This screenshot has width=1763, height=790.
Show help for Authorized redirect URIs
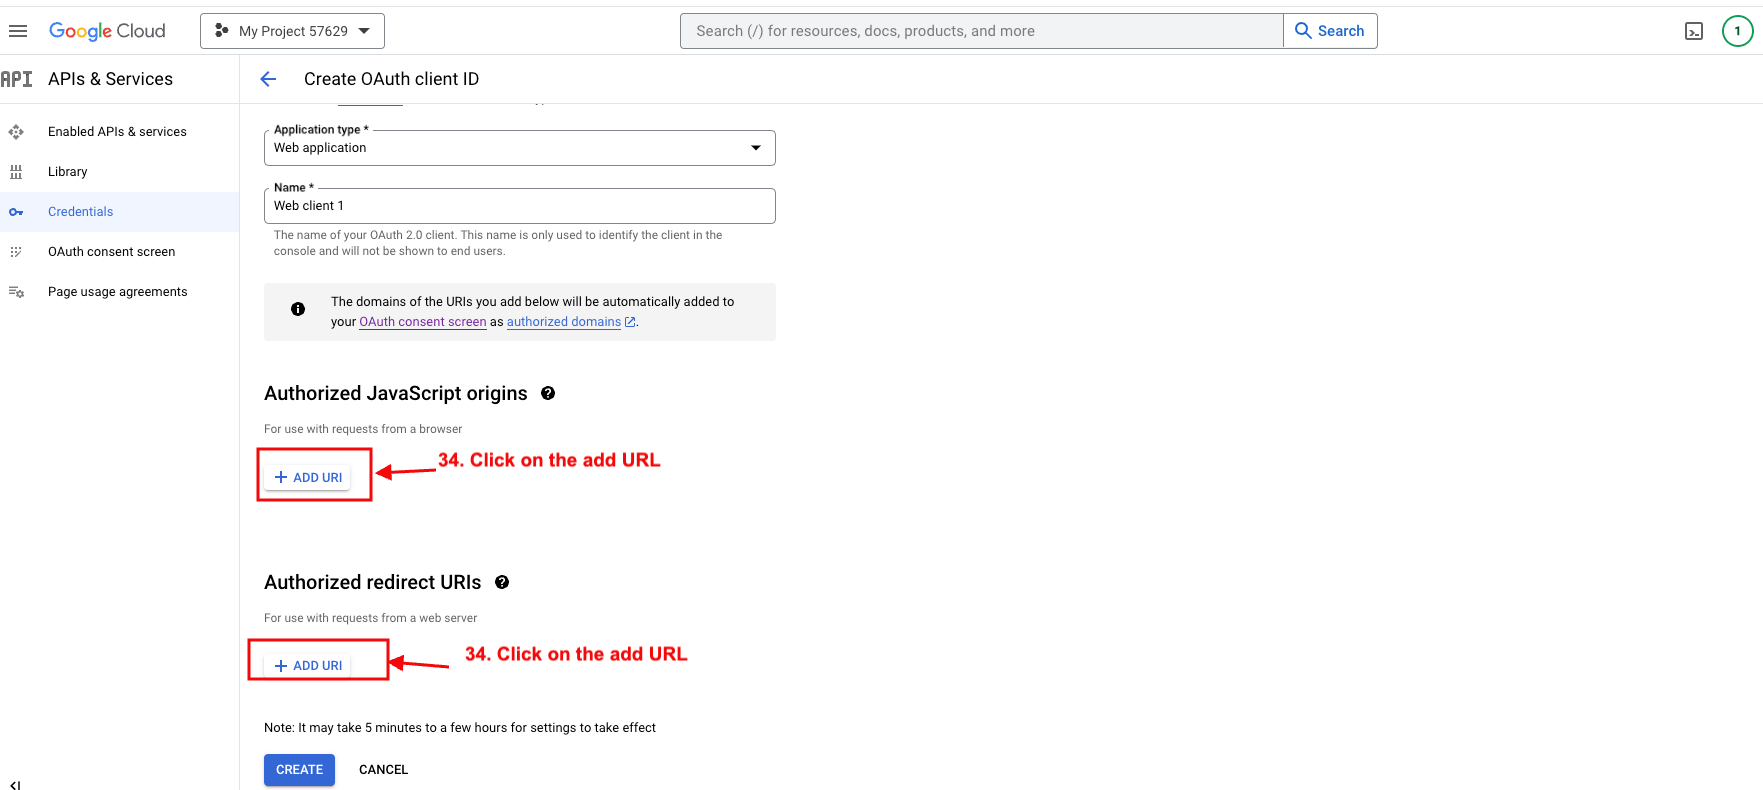502,582
